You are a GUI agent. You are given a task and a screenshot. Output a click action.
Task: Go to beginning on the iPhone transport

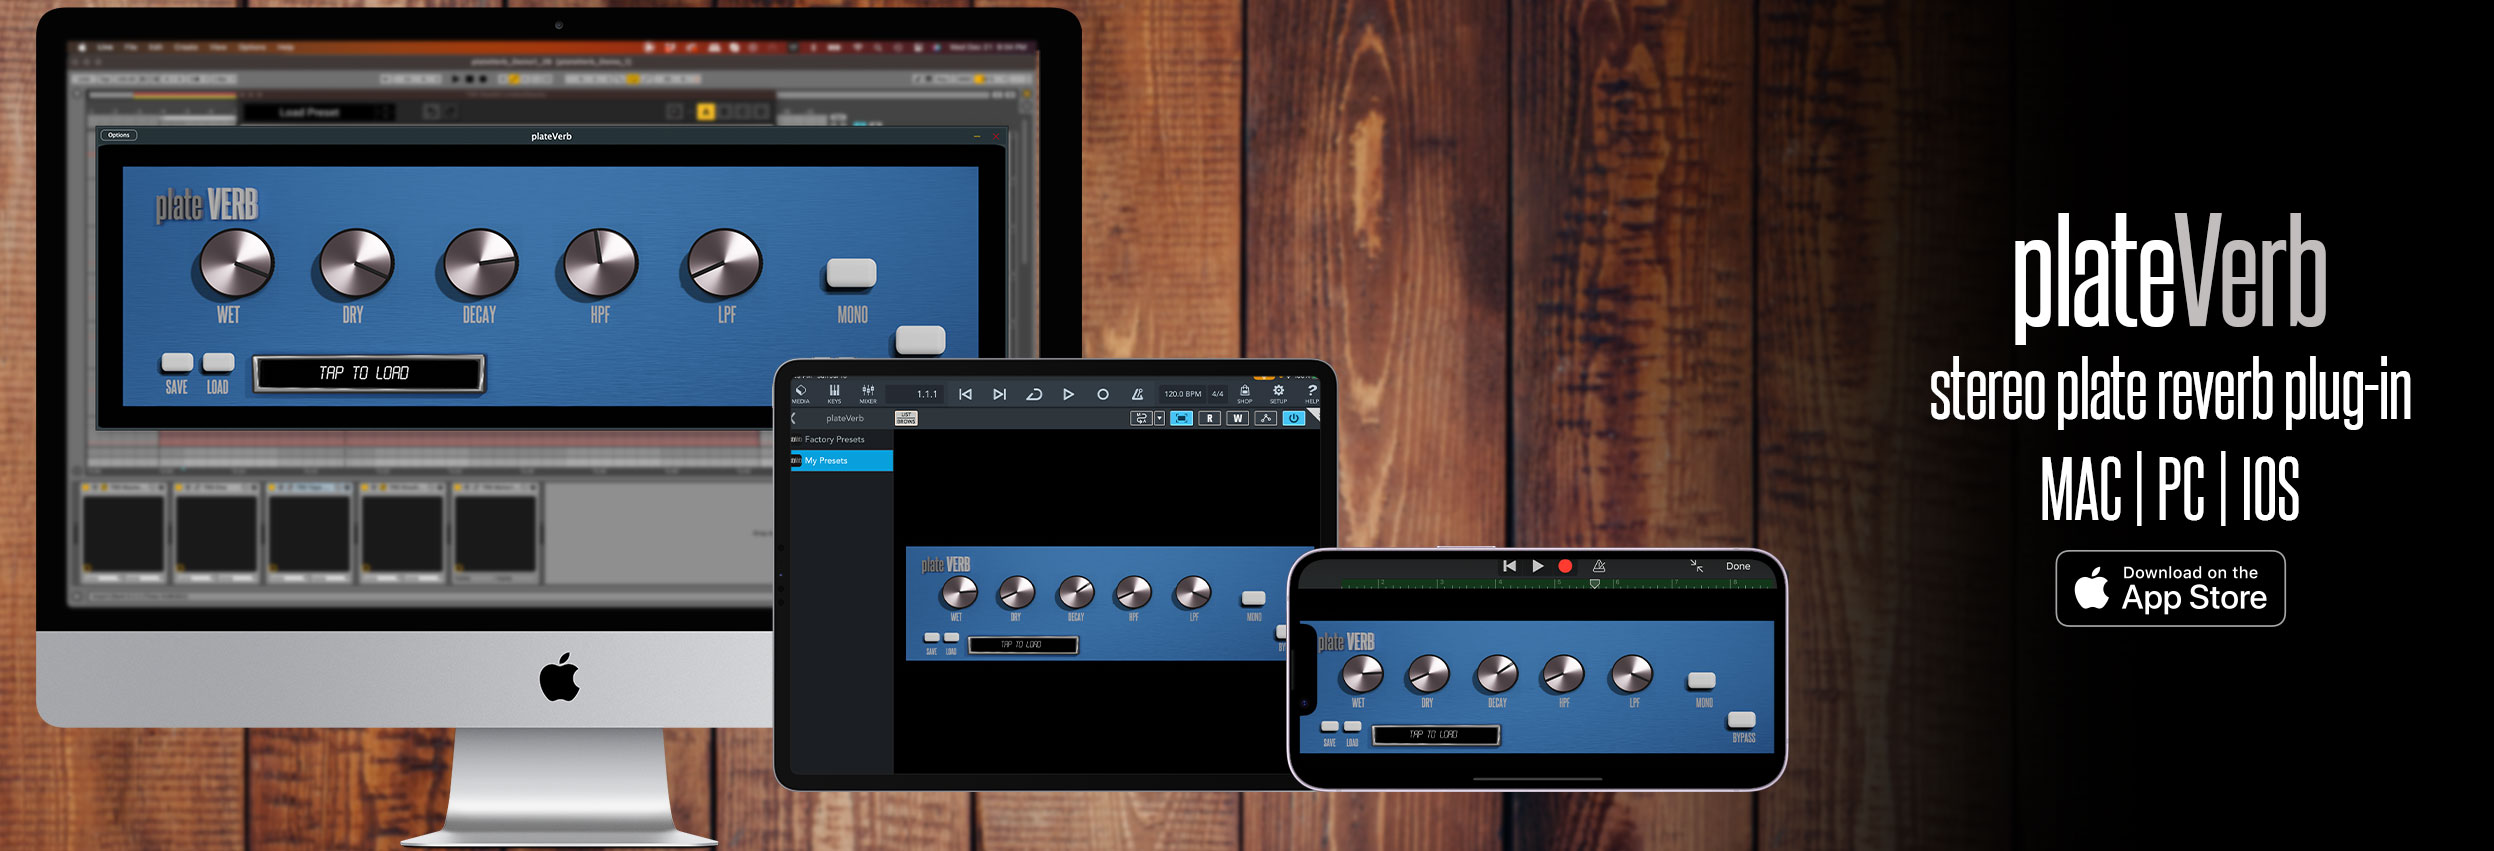pyautogui.click(x=1509, y=566)
